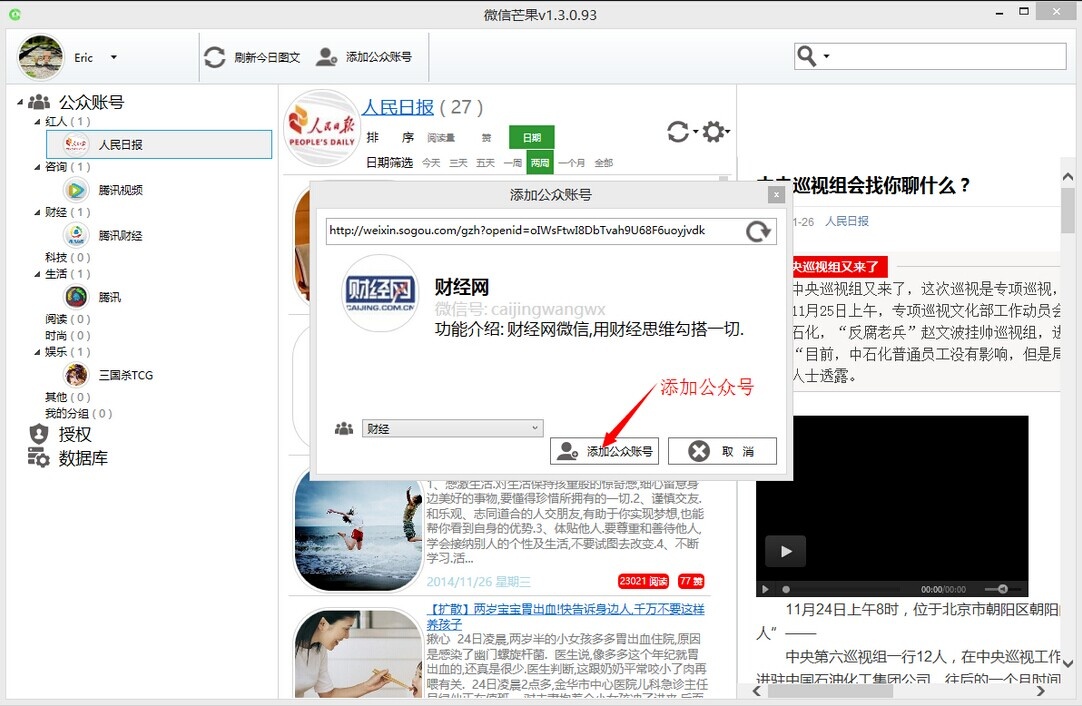Click the 添加公众账号 toolbar button
1082x706 pixels.
coord(364,57)
